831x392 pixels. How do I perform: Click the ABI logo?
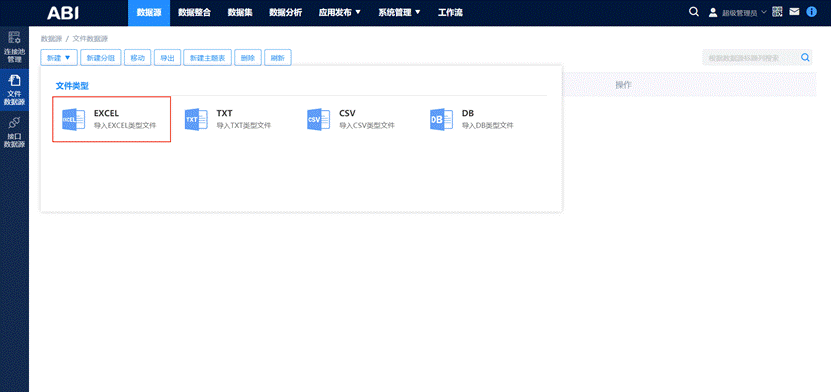pos(63,13)
